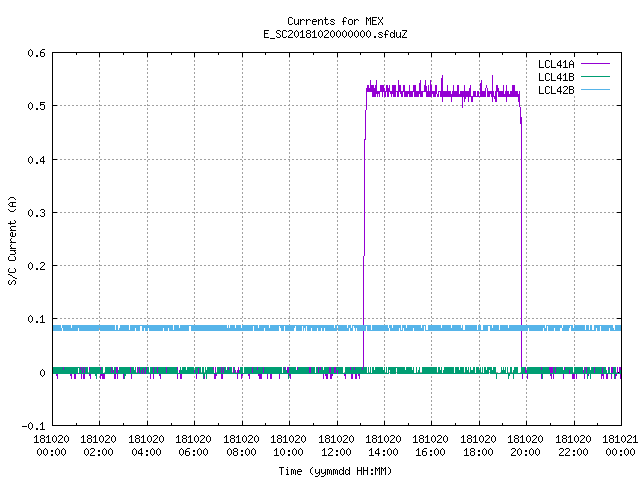The width and height of the screenshot is (640, 480).
Task: Click the -0.1 y-axis tick label
Action: click(33, 426)
